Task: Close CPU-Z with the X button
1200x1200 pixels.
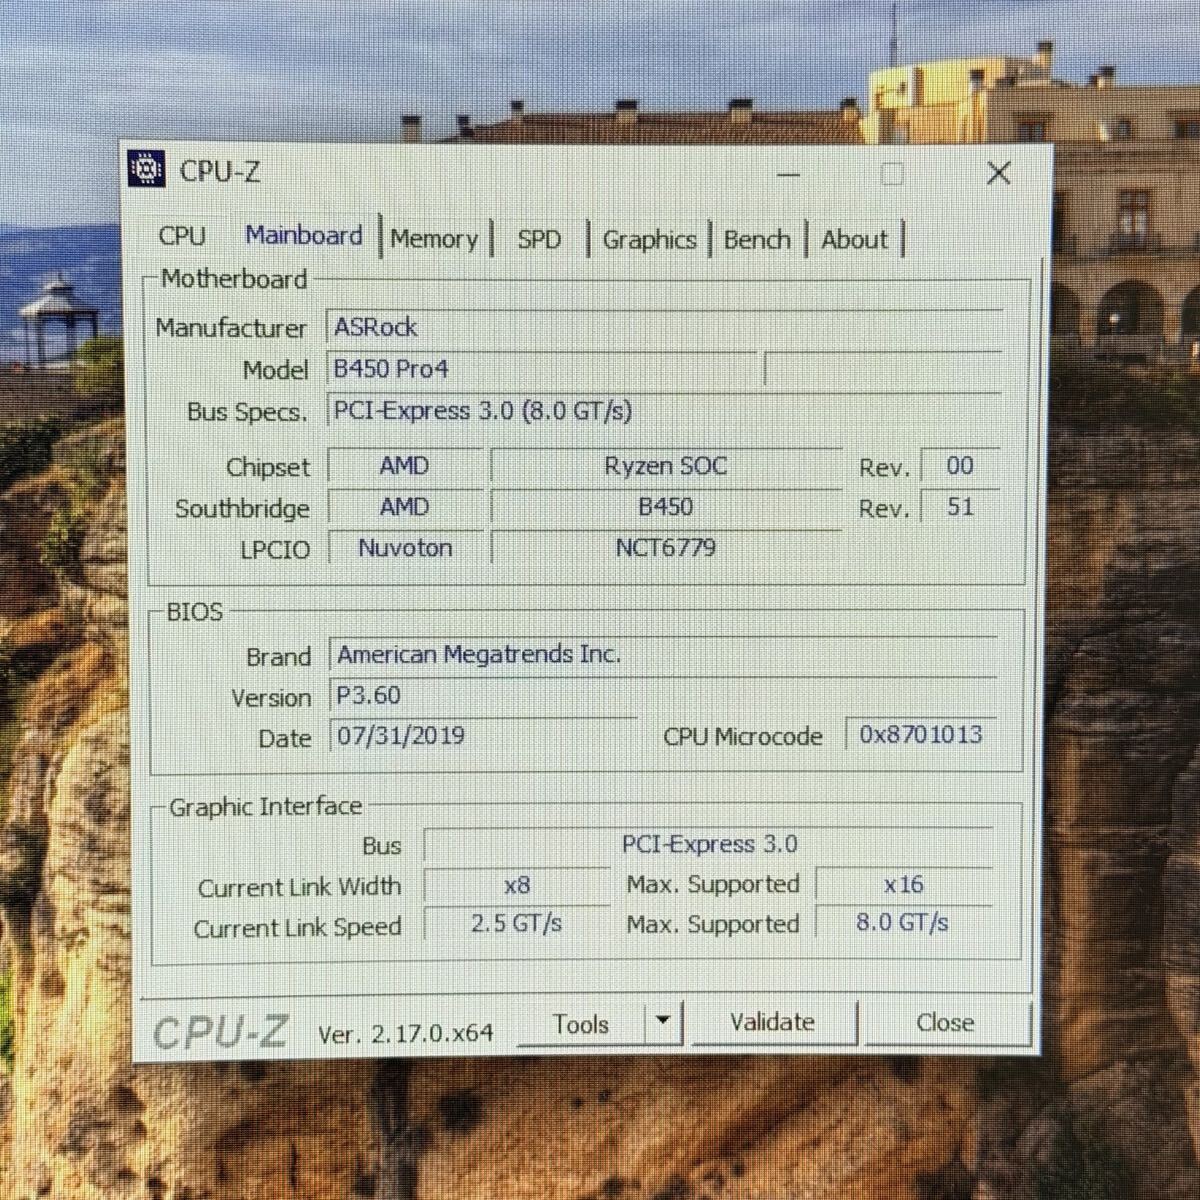Action: (x=998, y=173)
